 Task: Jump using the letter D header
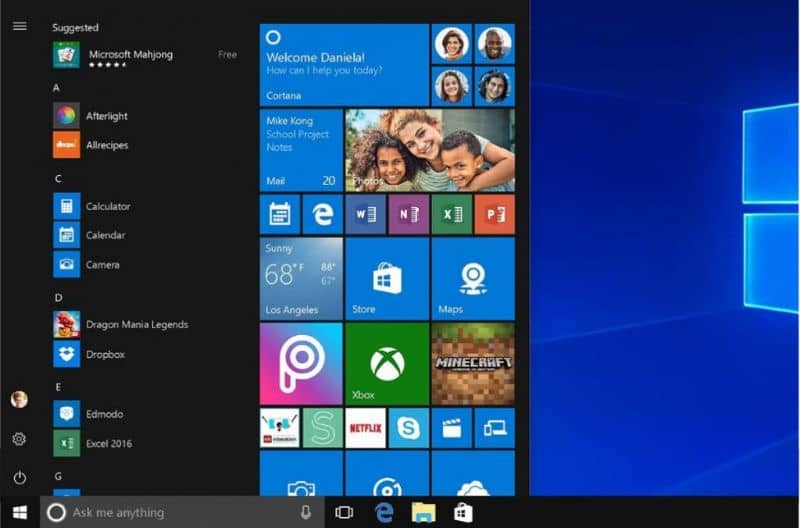(x=58, y=297)
